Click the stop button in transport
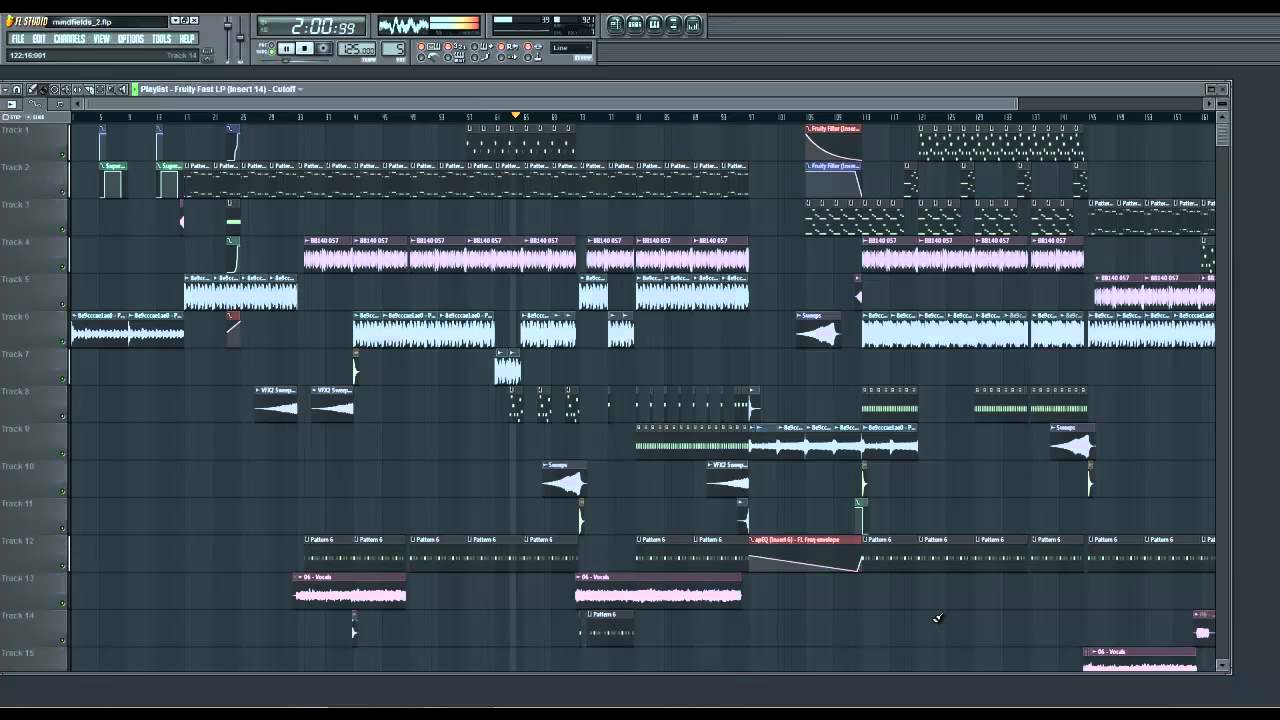The image size is (1280, 720). click(304, 48)
